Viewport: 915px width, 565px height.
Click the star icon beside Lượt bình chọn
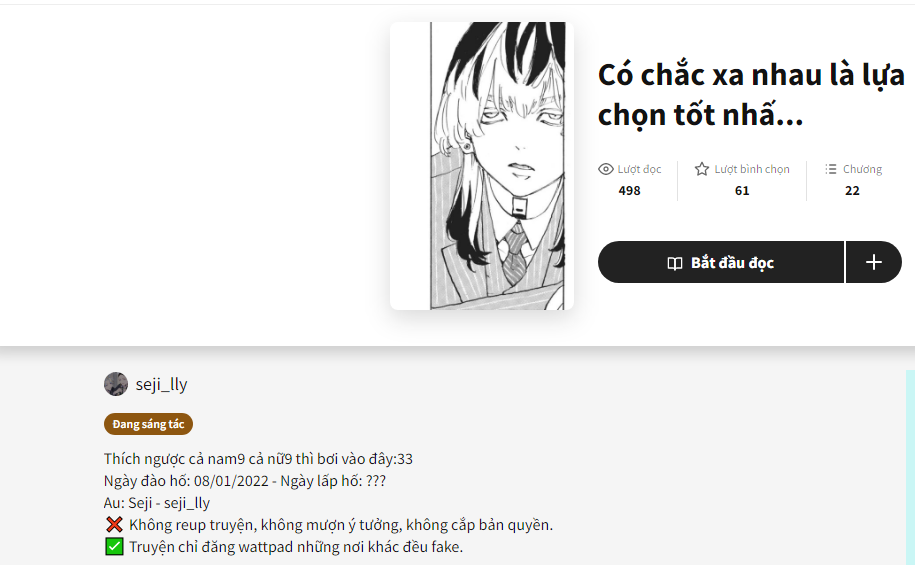pos(701,169)
